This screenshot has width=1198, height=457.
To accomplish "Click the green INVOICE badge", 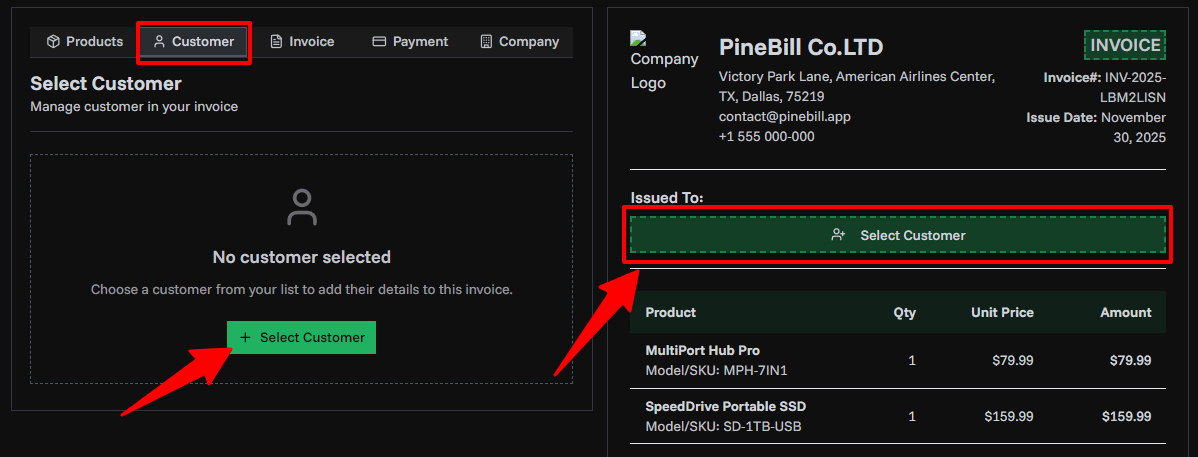I will click(x=1125, y=45).
